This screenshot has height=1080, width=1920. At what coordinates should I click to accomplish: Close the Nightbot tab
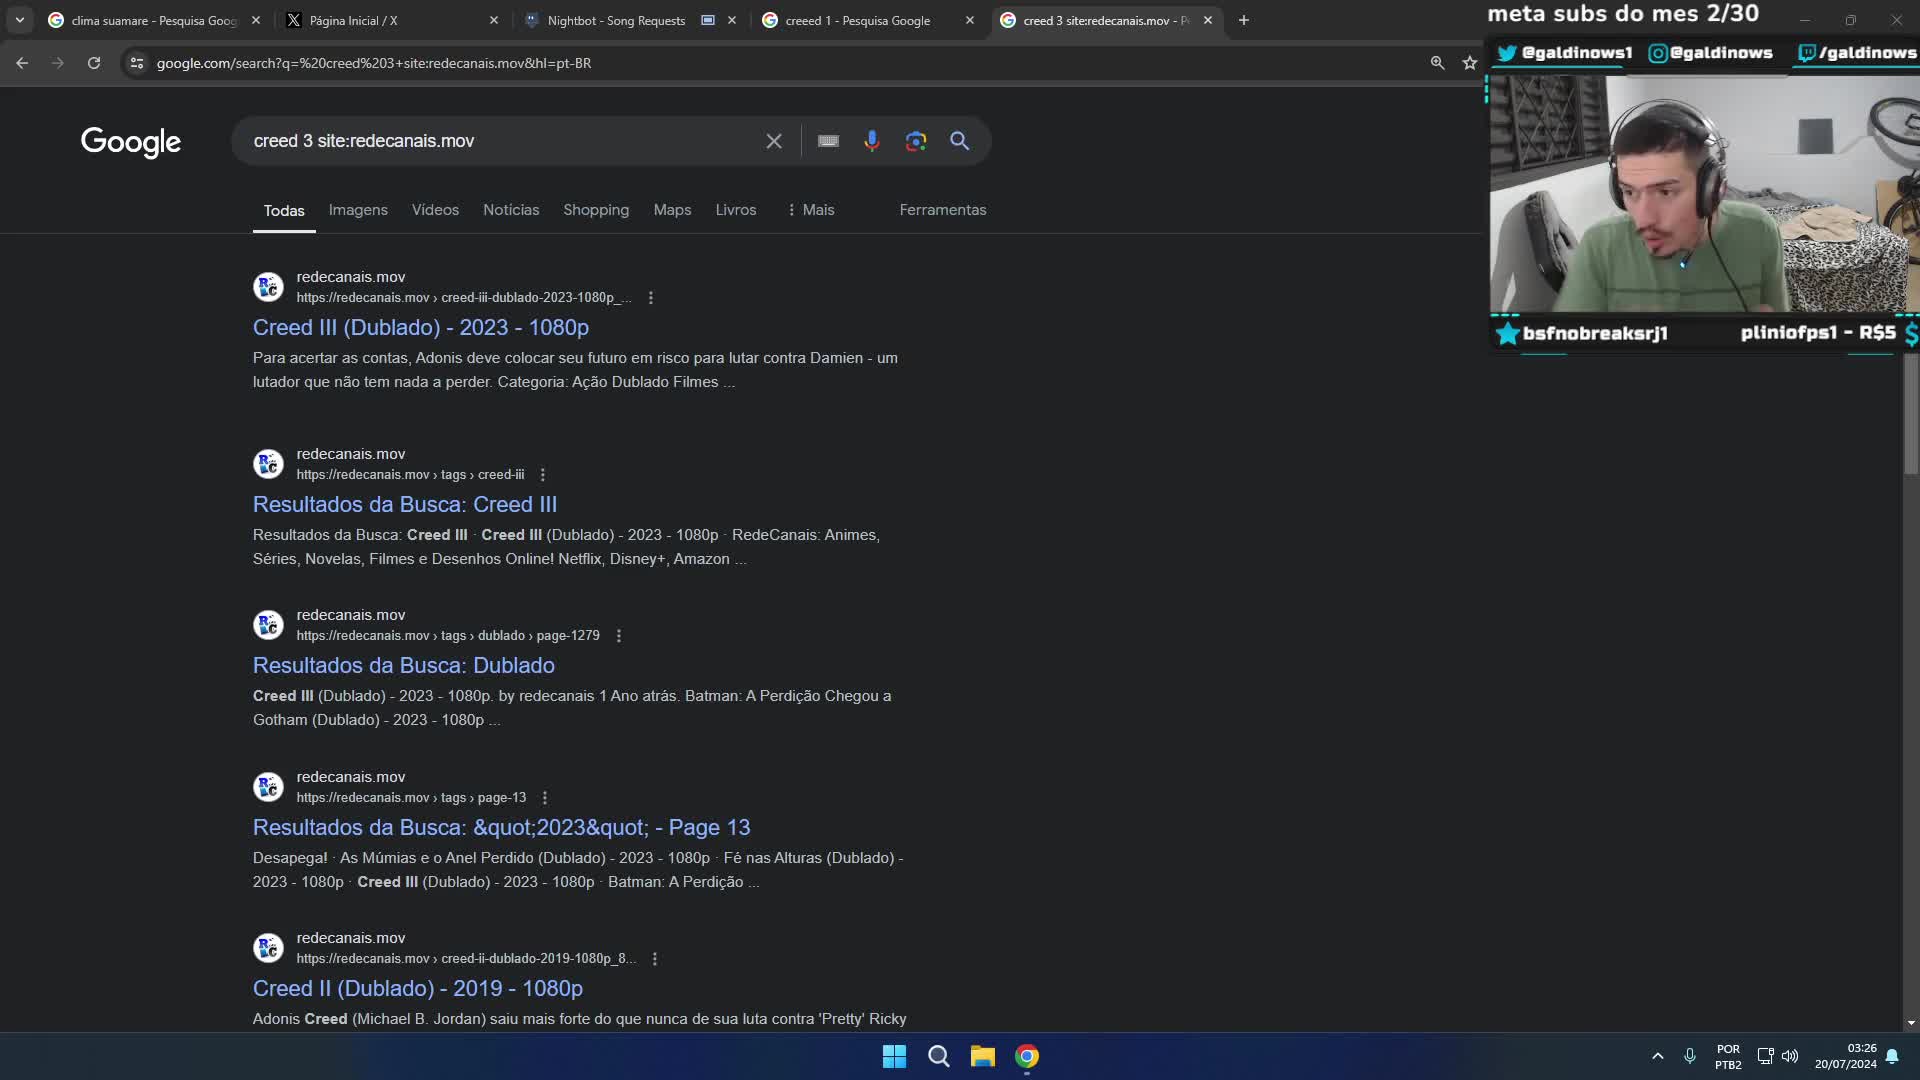732,20
